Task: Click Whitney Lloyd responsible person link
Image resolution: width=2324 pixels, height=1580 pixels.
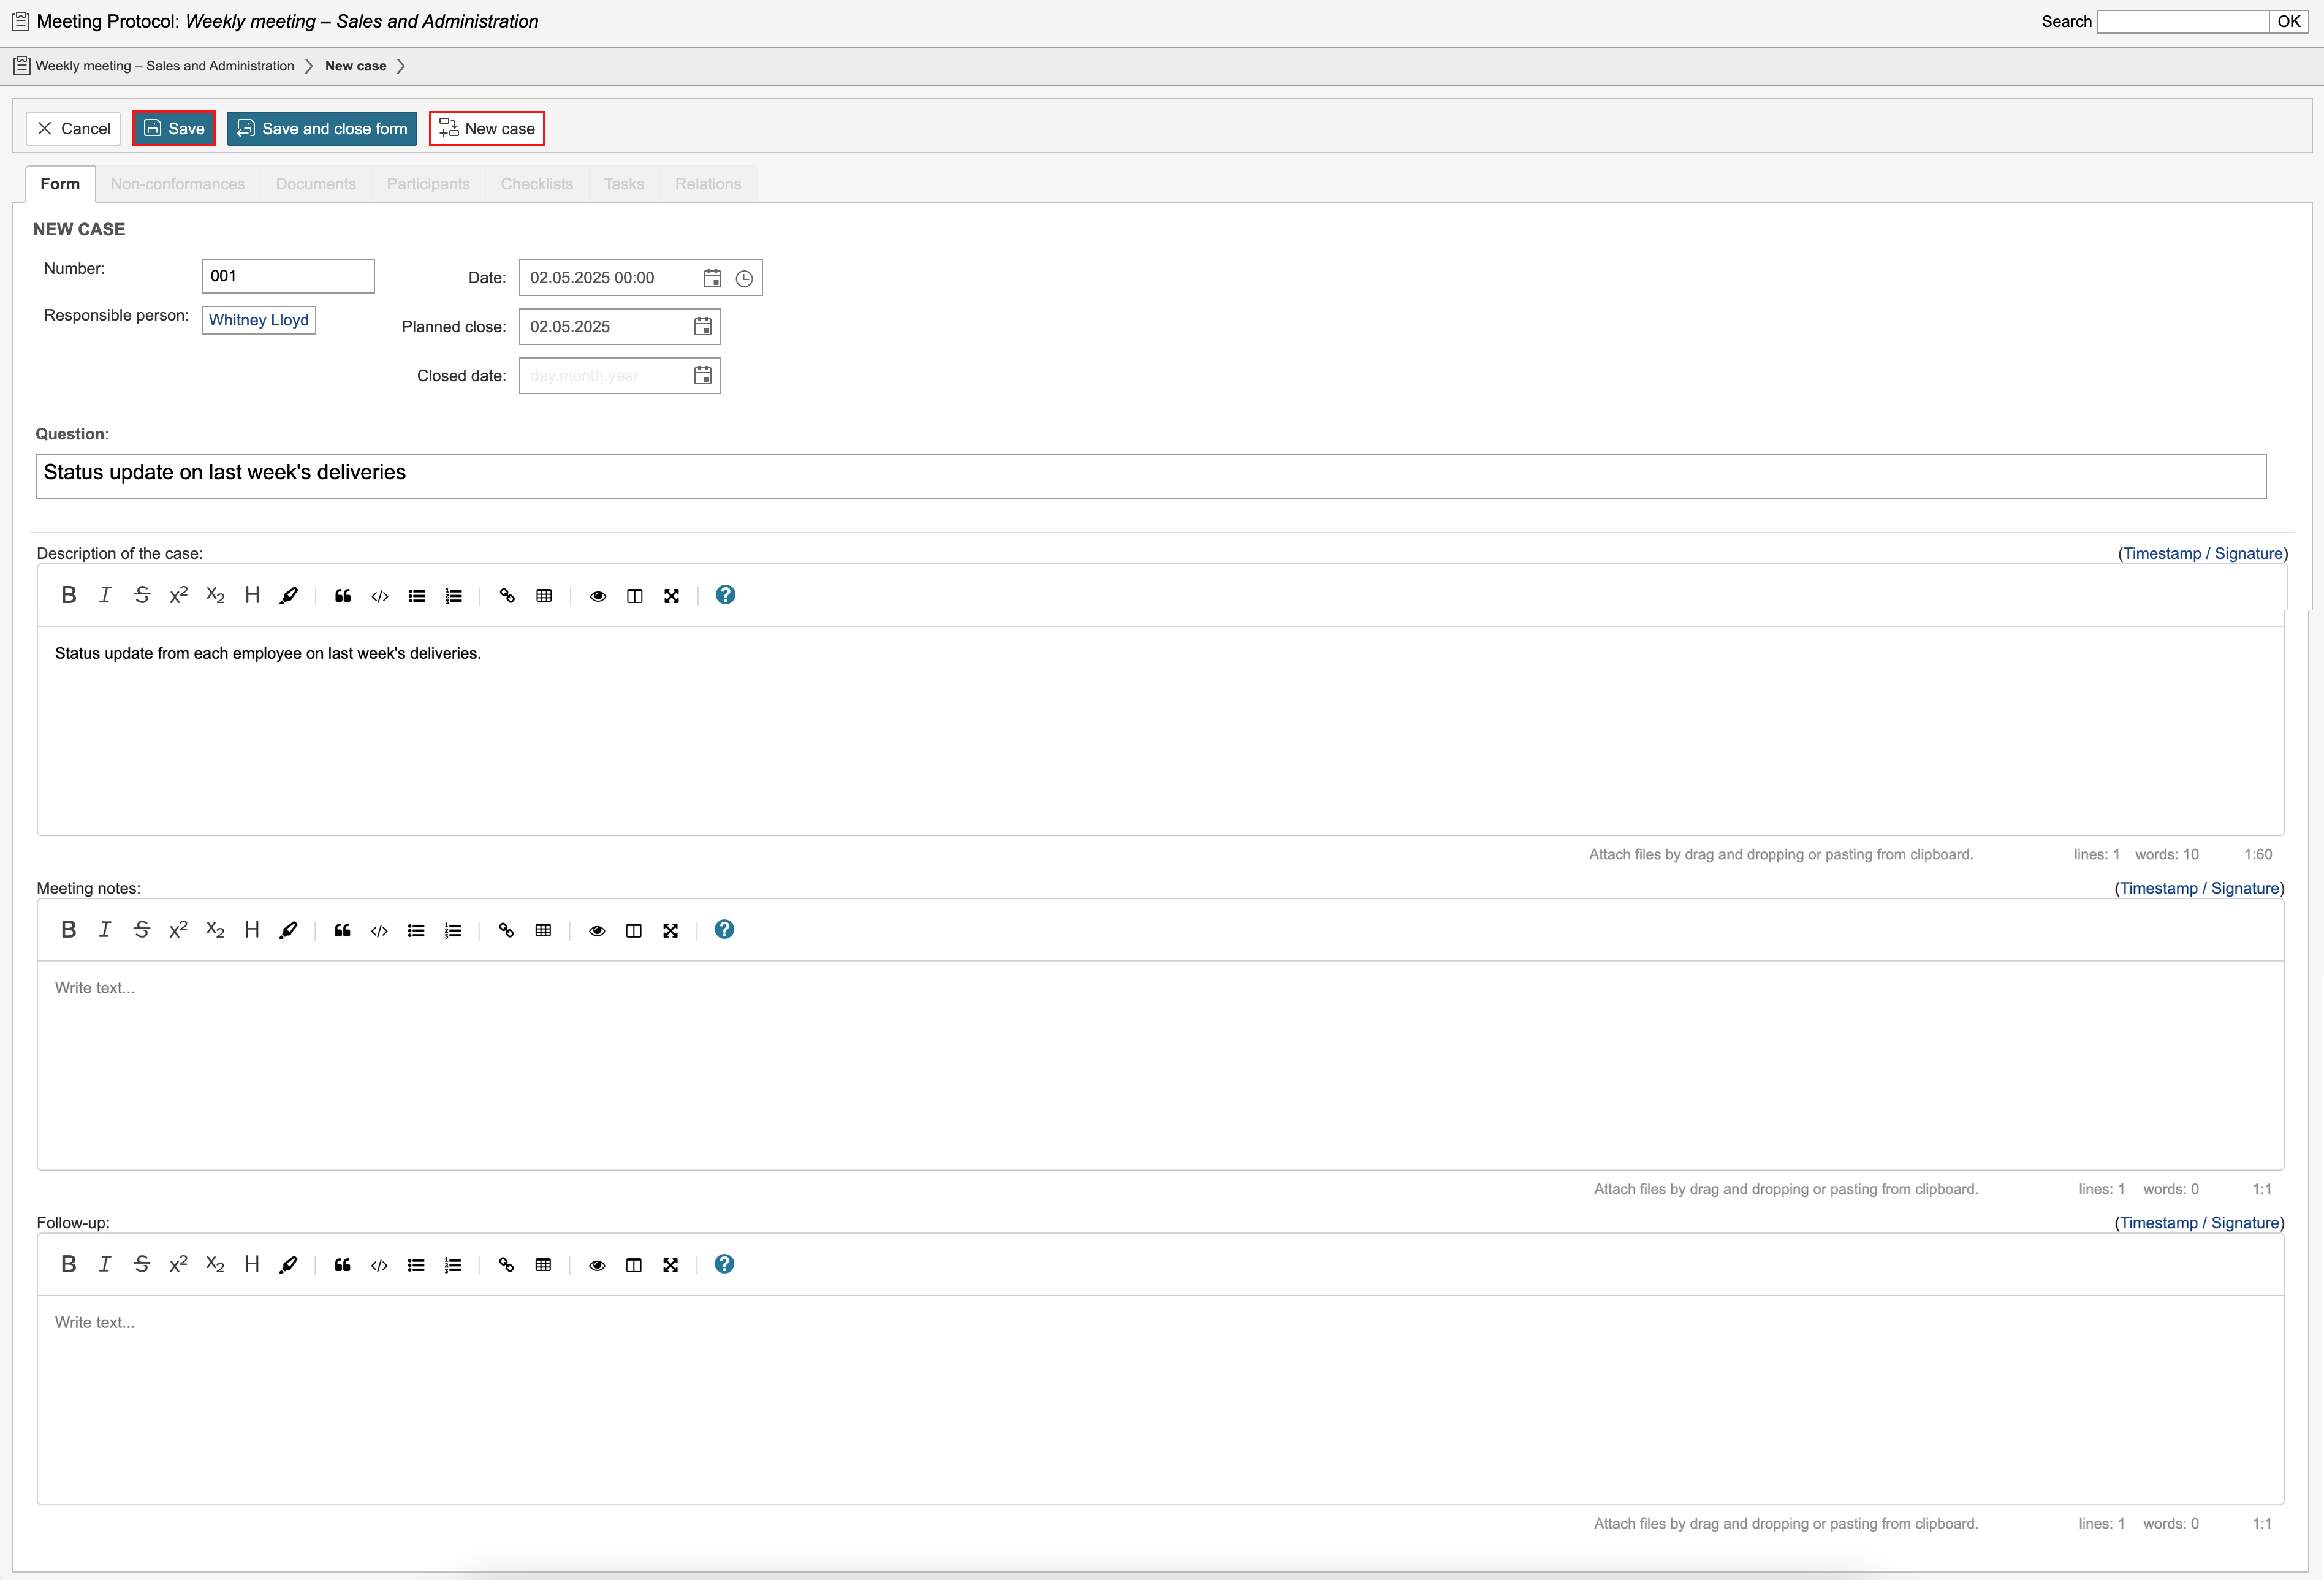Action: [x=258, y=320]
